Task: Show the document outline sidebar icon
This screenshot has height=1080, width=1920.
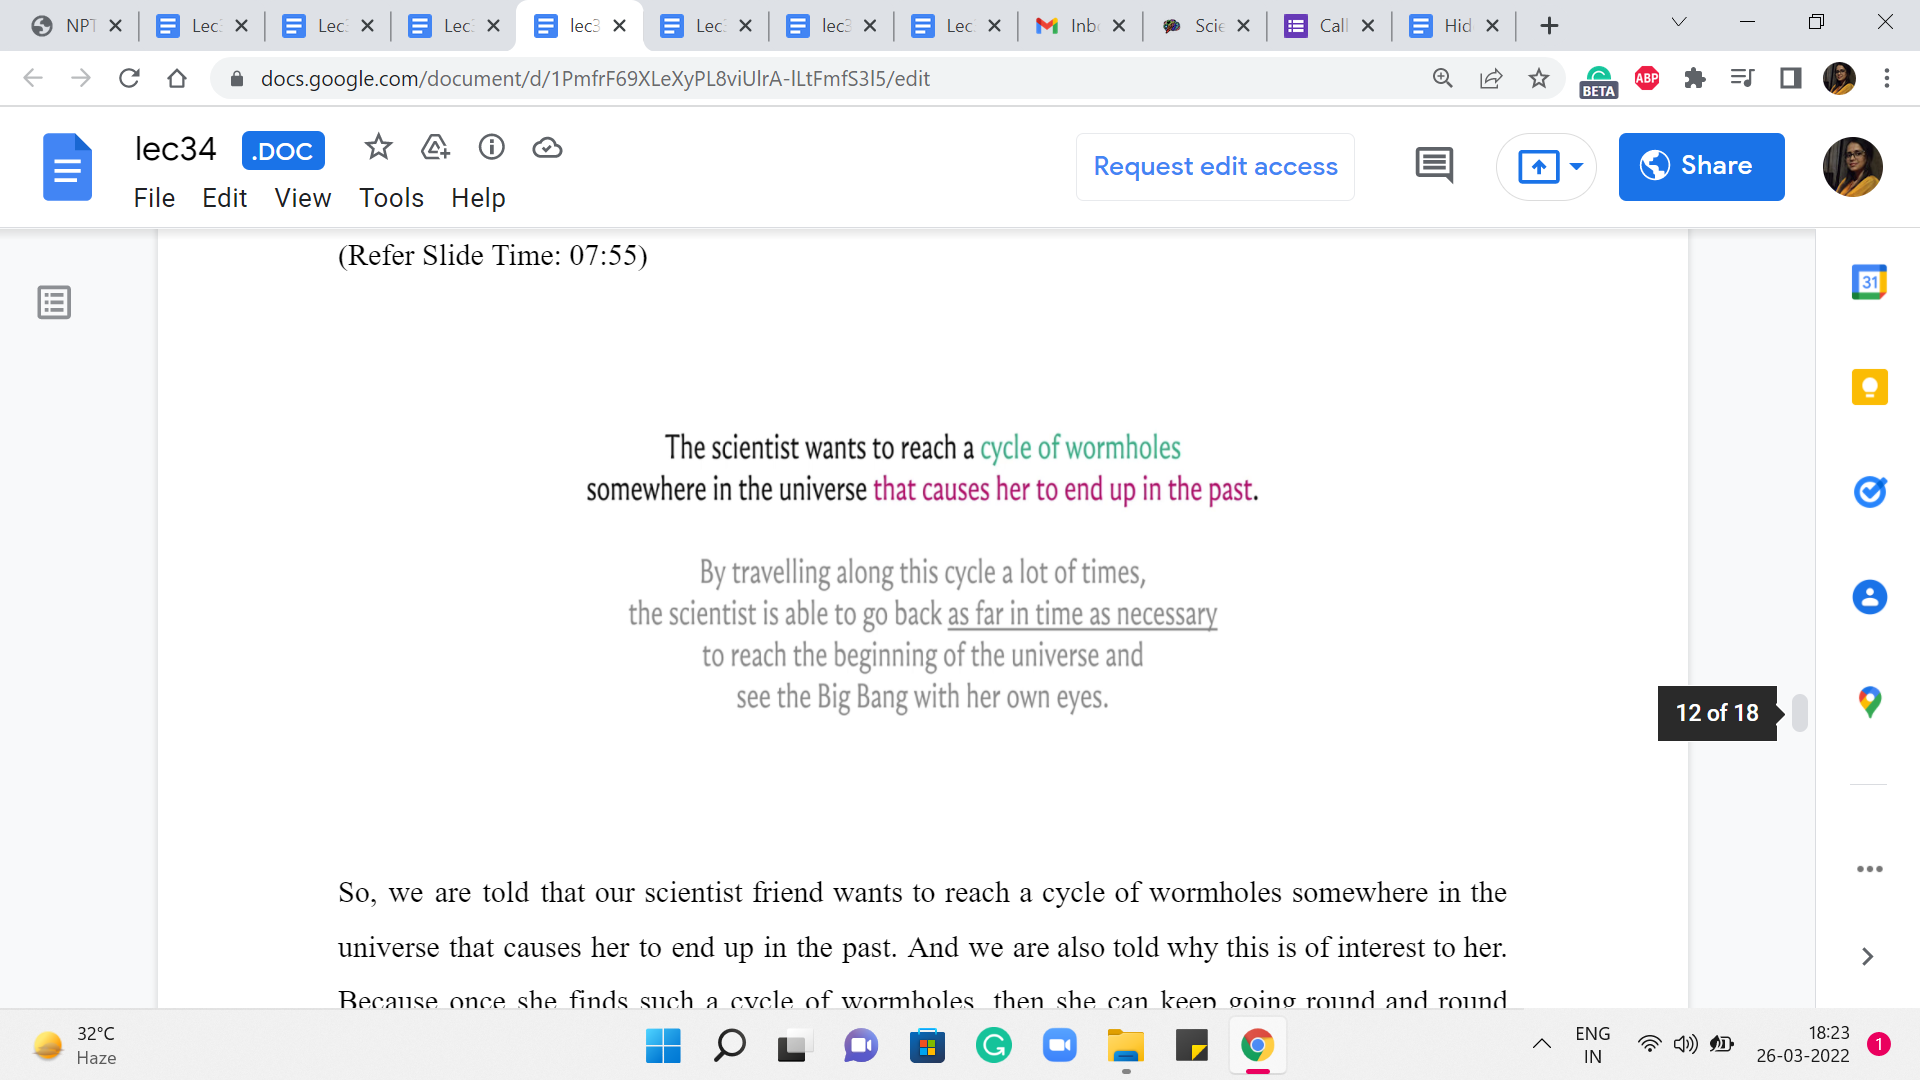Action: pyautogui.click(x=54, y=302)
